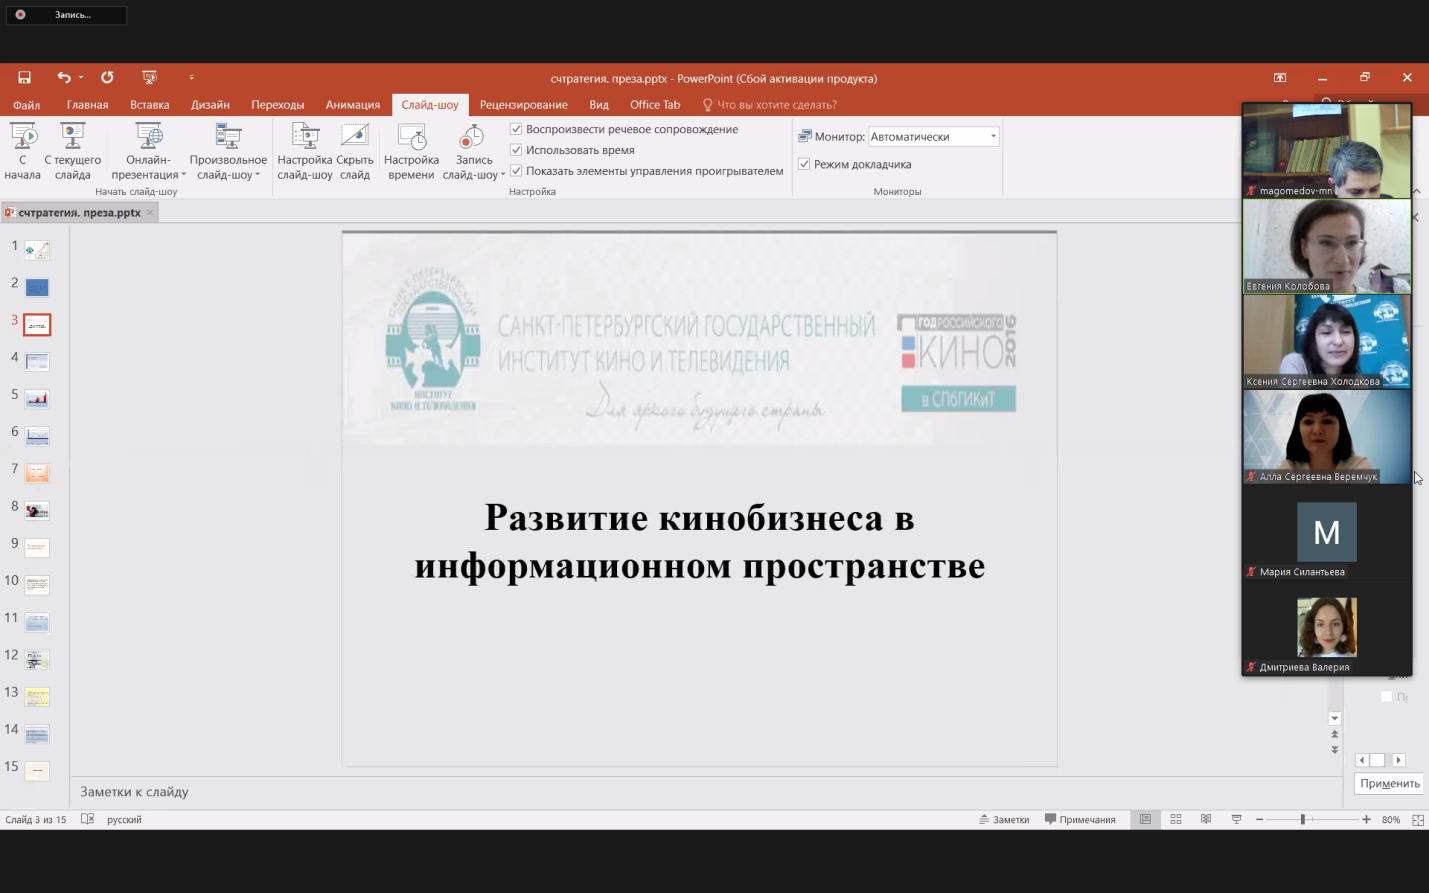Click 'Примечания' button in status bar
1429x893 pixels.
(x=1080, y=819)
